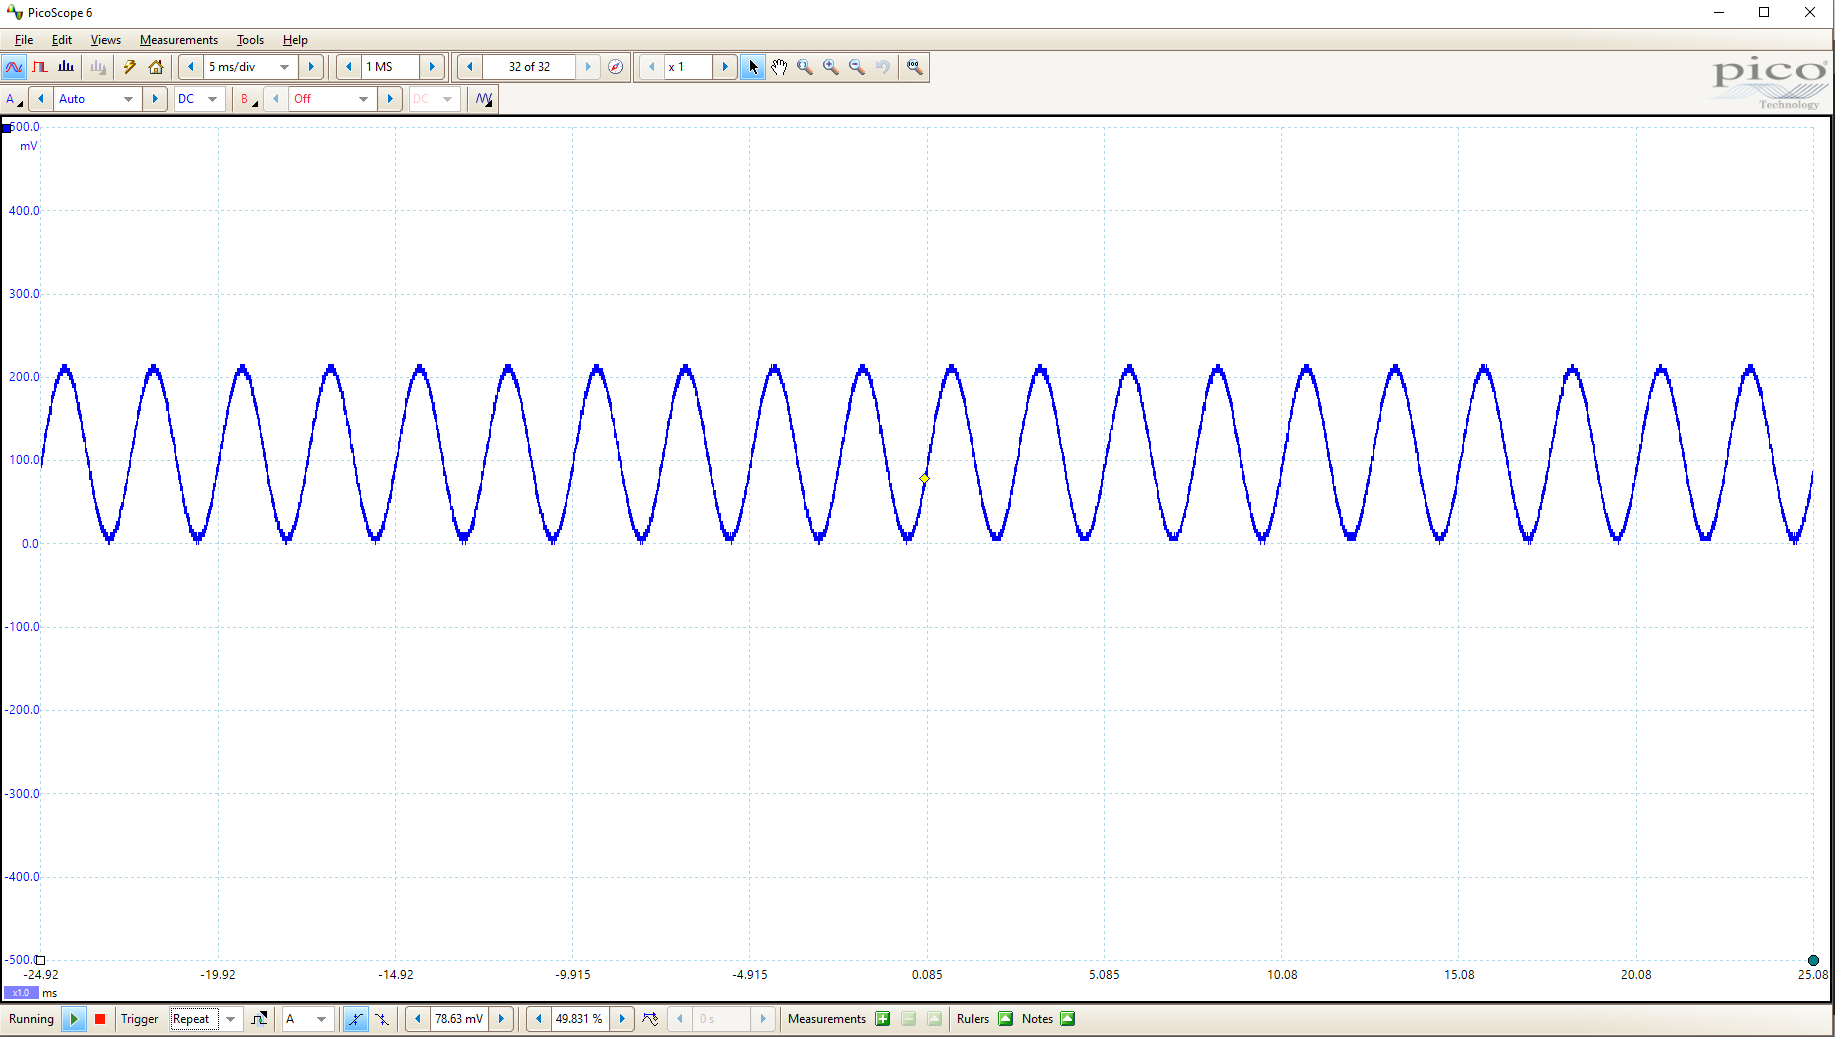Click the zoom-in magnifier tool
This screenshot has width=1835, height=1037.
click(x=831, y=67)
